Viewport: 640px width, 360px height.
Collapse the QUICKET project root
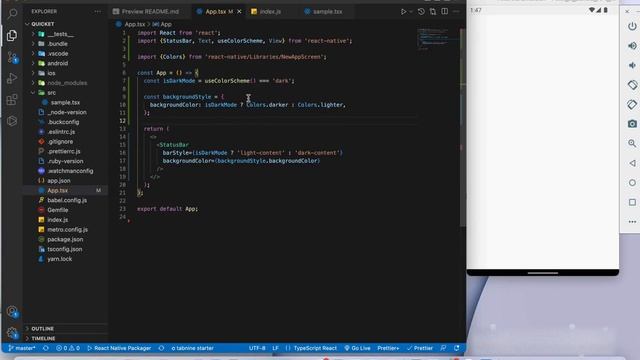tap(42, 24)
